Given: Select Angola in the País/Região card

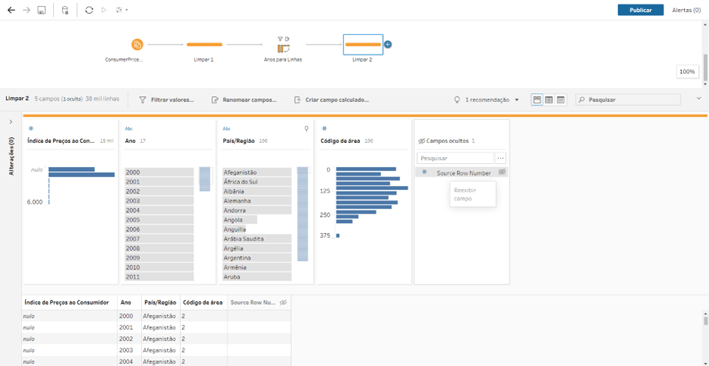Looking at the screenshot, I should pyautogui.click(x=240, y=220).
